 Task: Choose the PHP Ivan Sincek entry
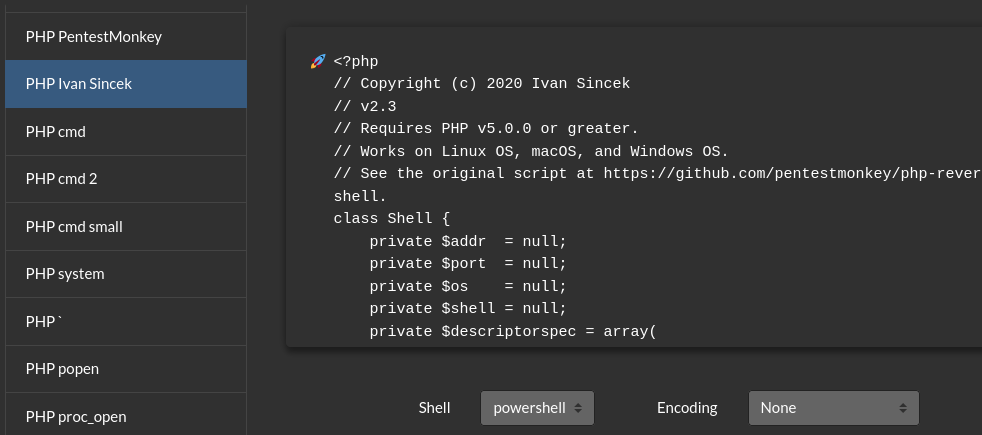pyautogui.click(x=126, y=84)
